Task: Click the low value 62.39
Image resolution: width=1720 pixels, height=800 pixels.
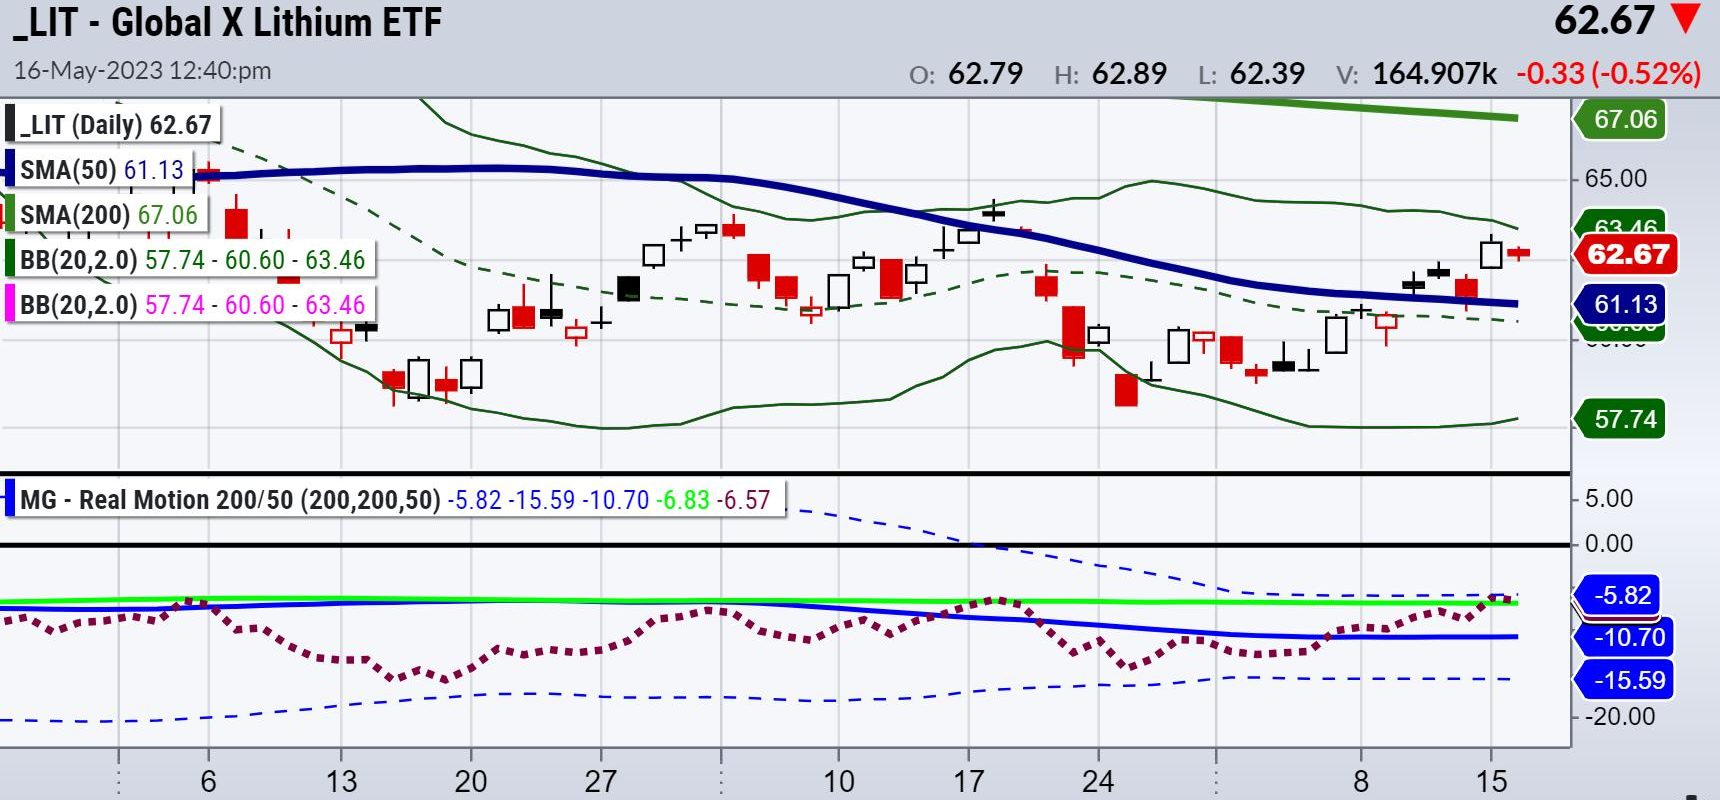Action: click(x=1267, y=74)
